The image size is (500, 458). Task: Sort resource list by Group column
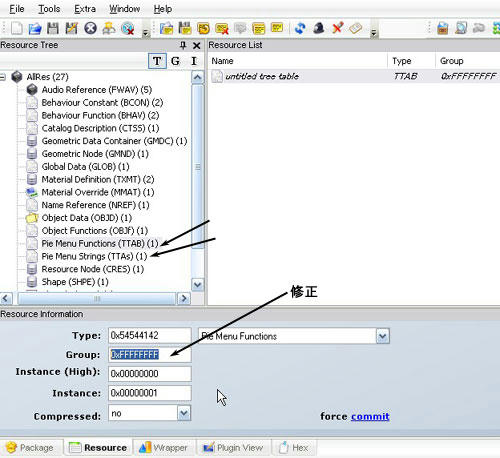point(468,61)
